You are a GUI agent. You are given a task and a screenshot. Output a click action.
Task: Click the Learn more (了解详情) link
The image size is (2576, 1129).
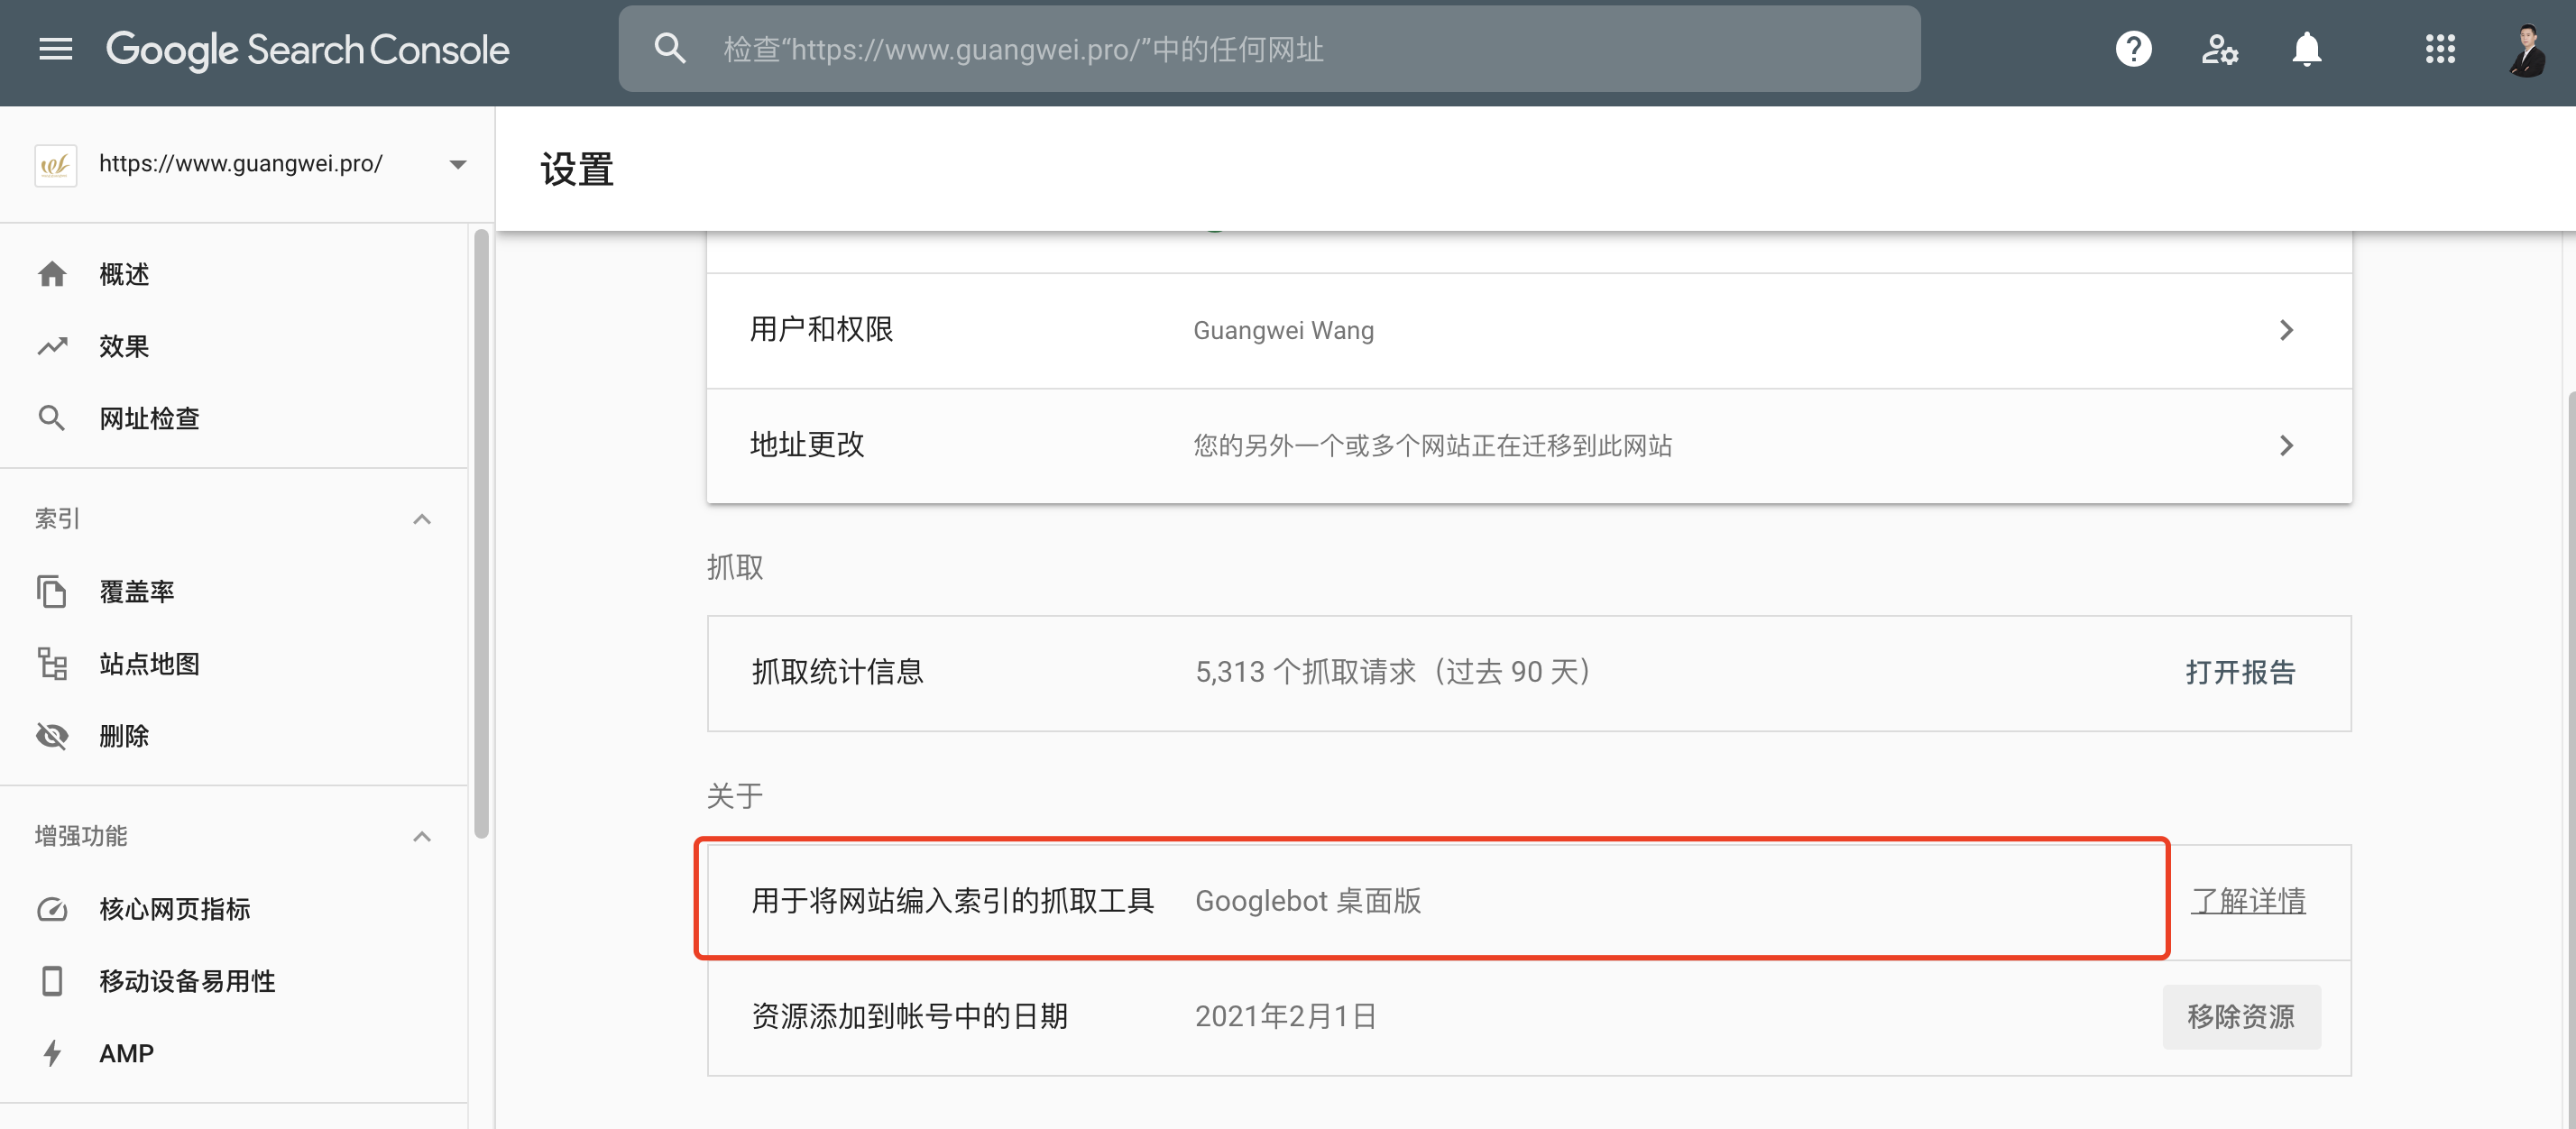point(2248,901)
